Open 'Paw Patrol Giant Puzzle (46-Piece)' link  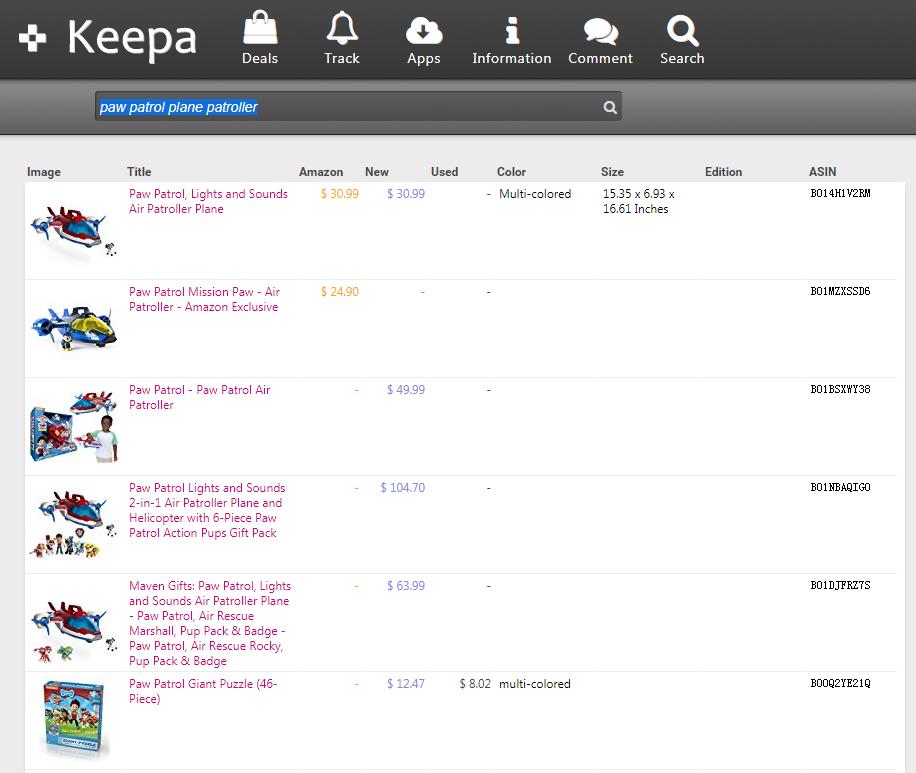click(x=203, y=691)
